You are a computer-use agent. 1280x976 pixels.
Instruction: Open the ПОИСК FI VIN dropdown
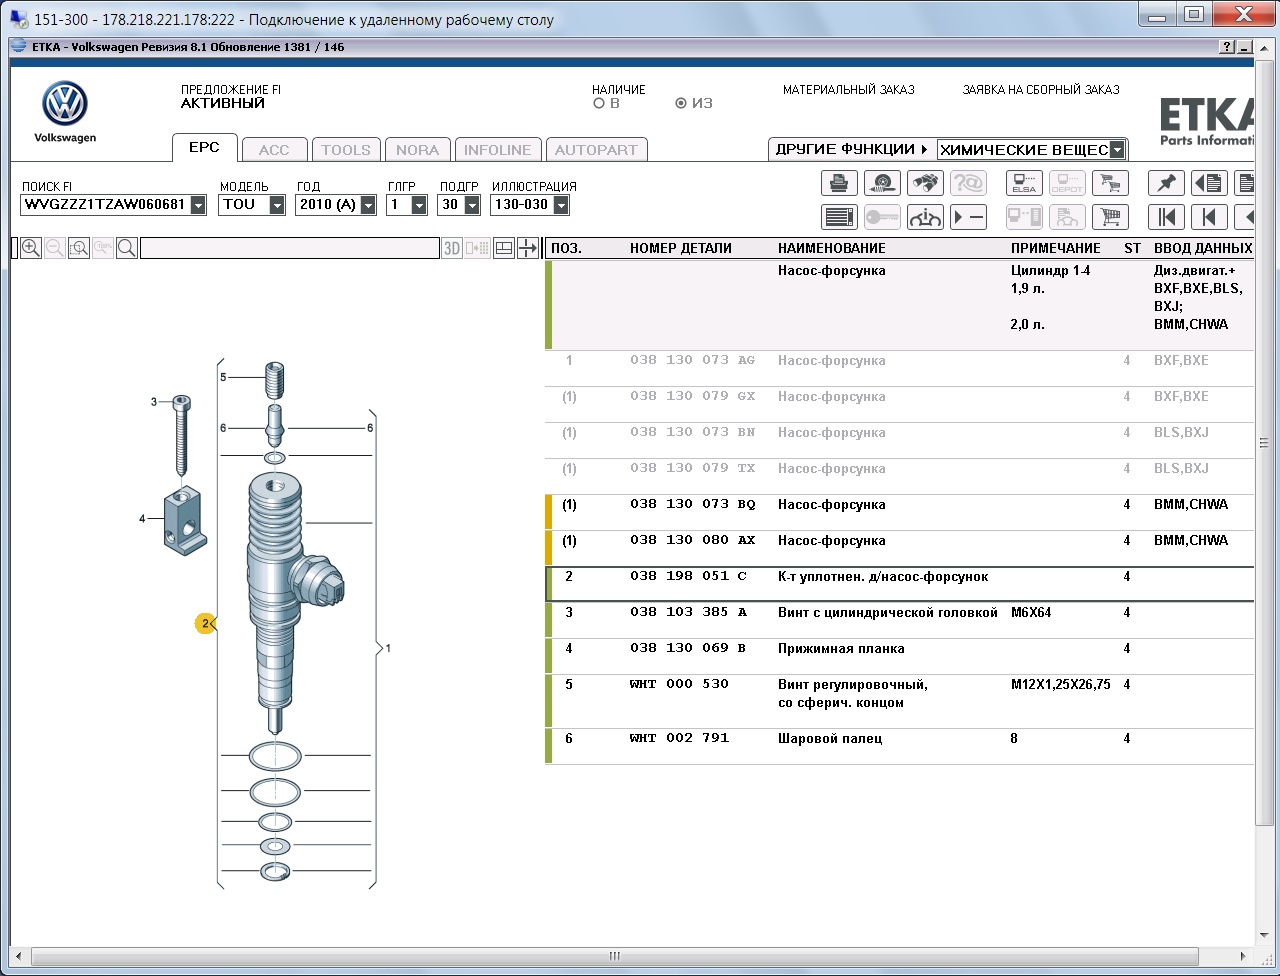click(x=198, y=205)
